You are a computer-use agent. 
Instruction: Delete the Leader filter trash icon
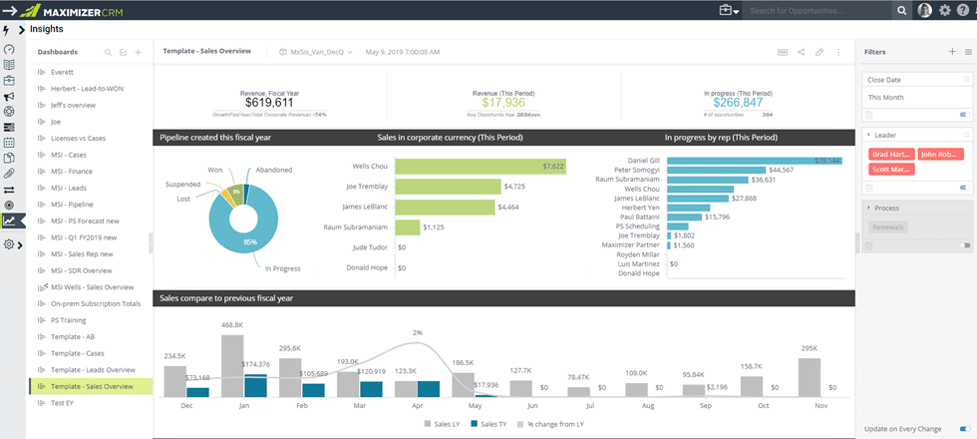pos(869,187)
